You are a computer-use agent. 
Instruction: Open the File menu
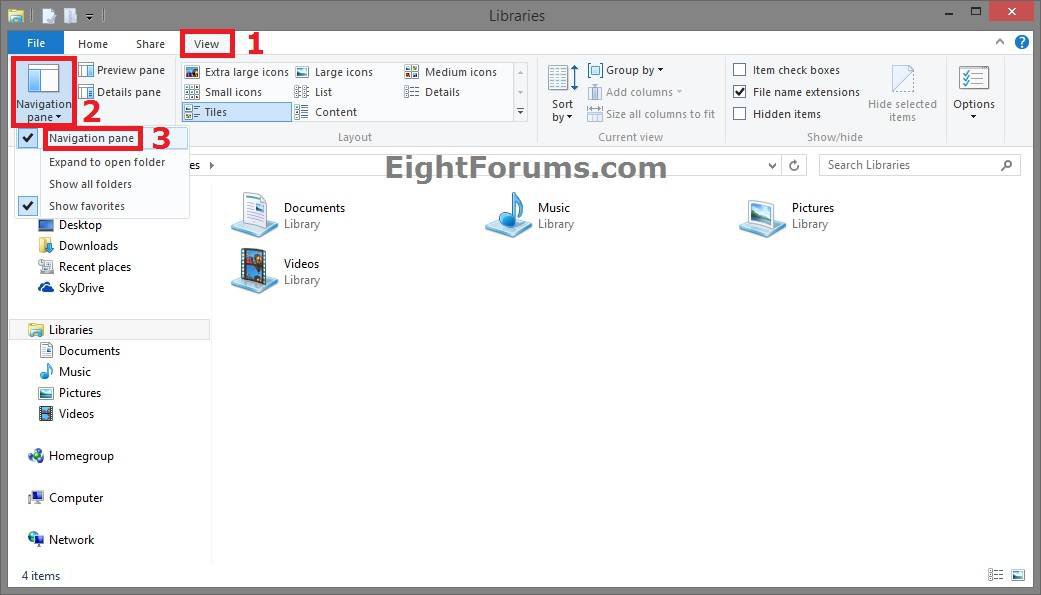(x=35, y=43)
